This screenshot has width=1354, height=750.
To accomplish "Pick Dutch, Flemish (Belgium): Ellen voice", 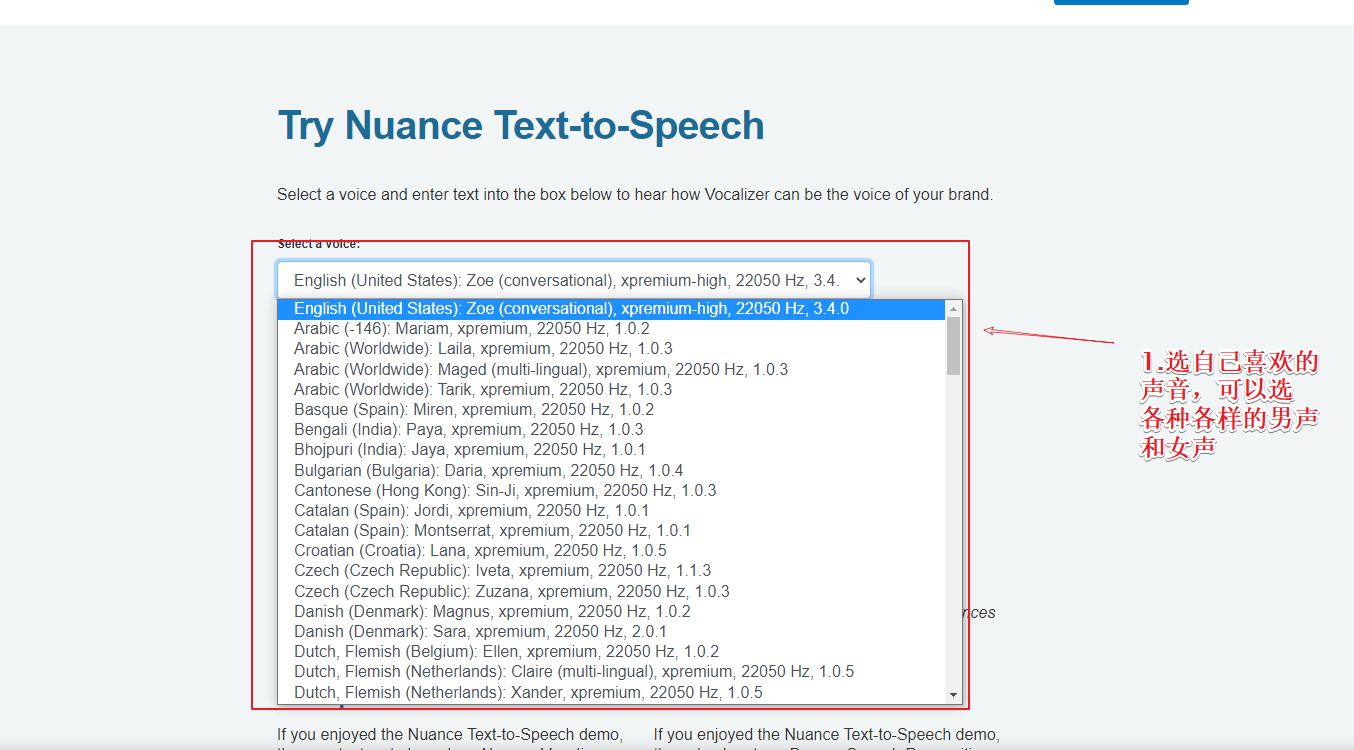I will tap(611, 651).
